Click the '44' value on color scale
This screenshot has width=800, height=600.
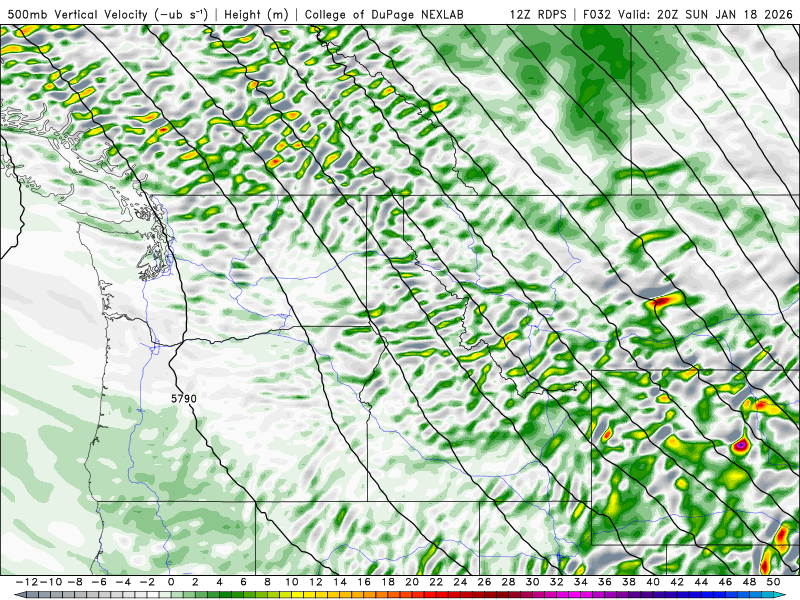click(x=701, y=582)
